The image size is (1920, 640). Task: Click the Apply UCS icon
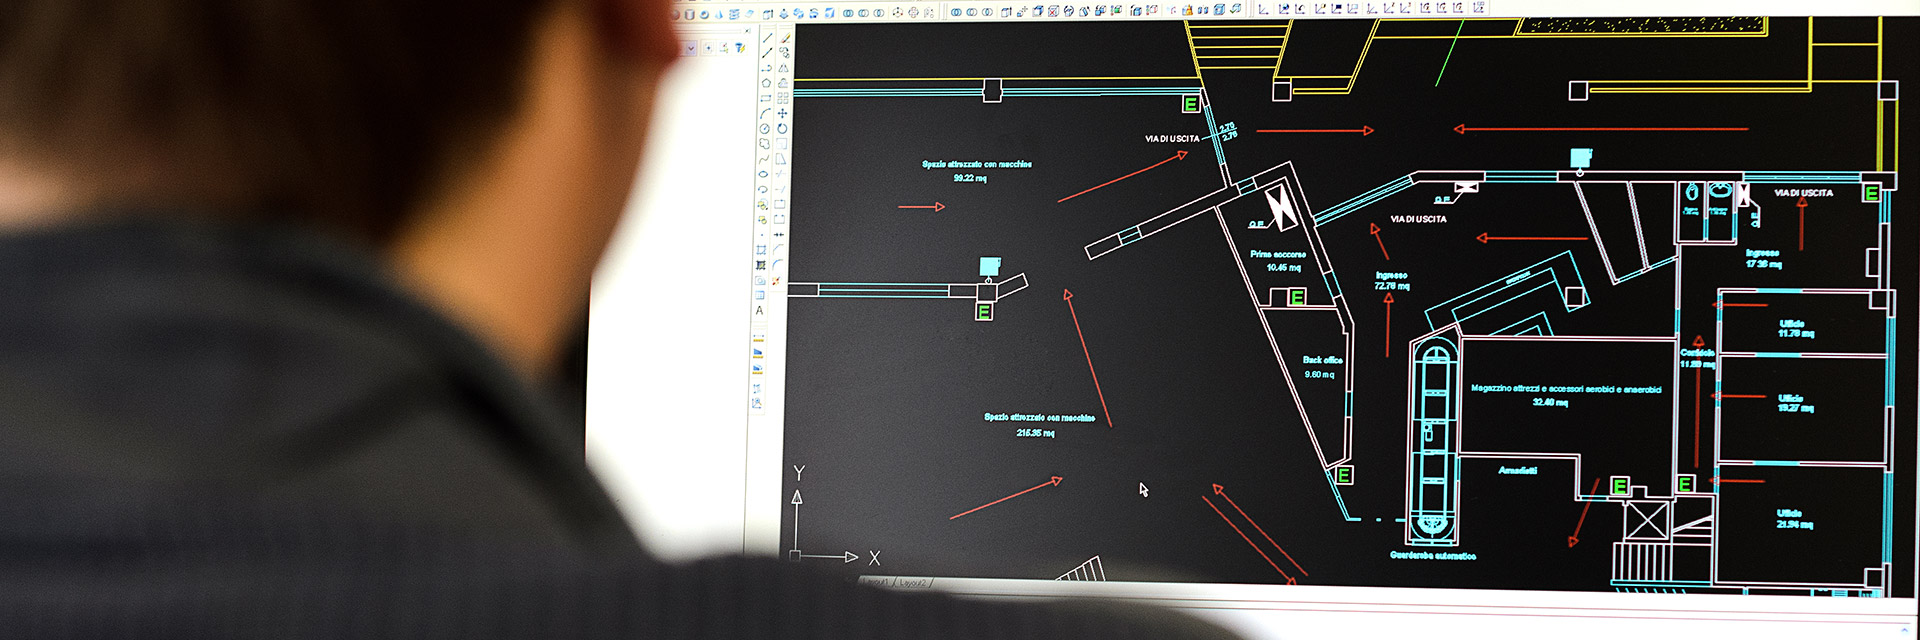[x=1478, y=8]
